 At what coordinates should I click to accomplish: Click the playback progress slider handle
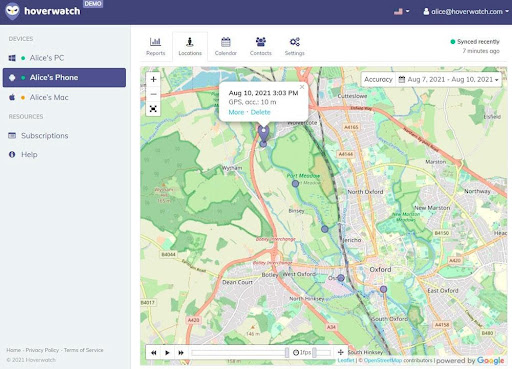click(x=287, y=352)
